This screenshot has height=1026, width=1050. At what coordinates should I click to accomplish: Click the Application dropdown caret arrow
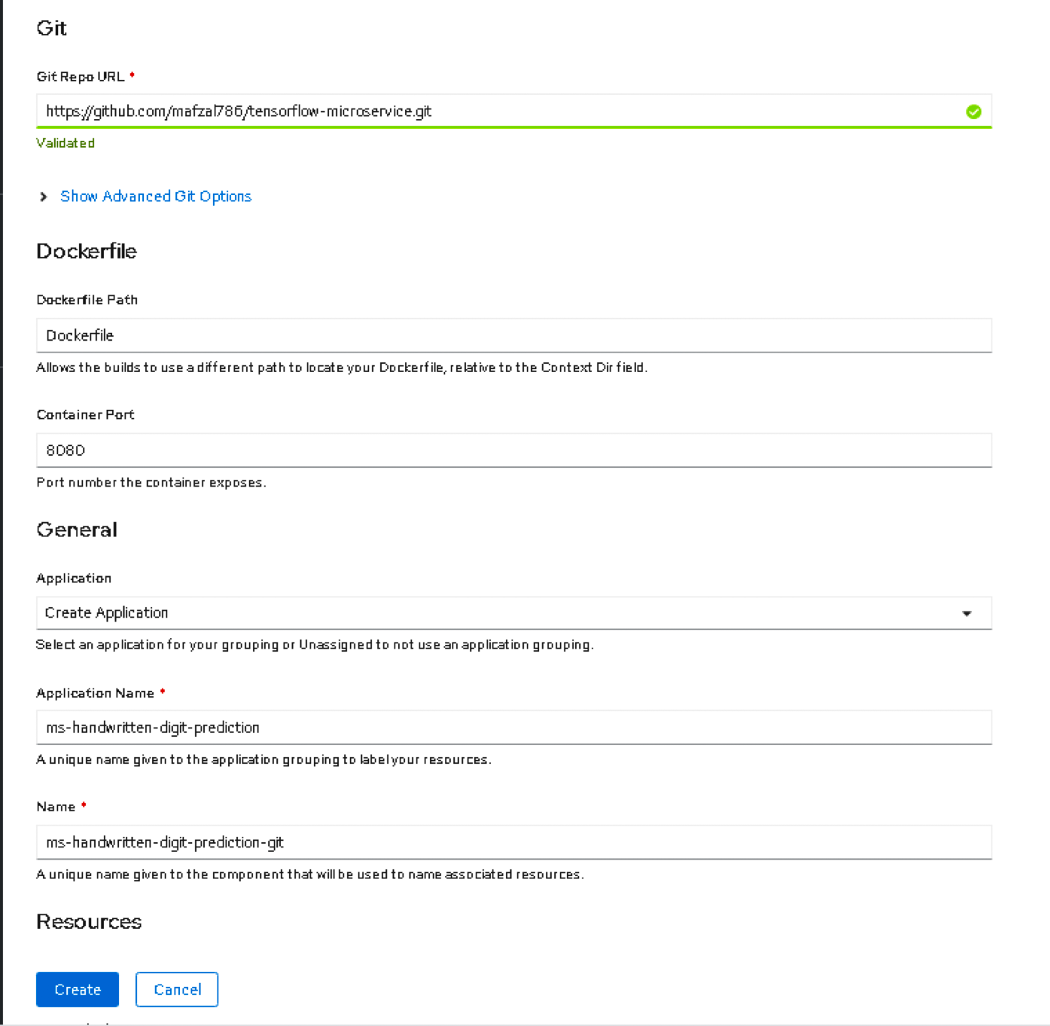tap(967, 613)
